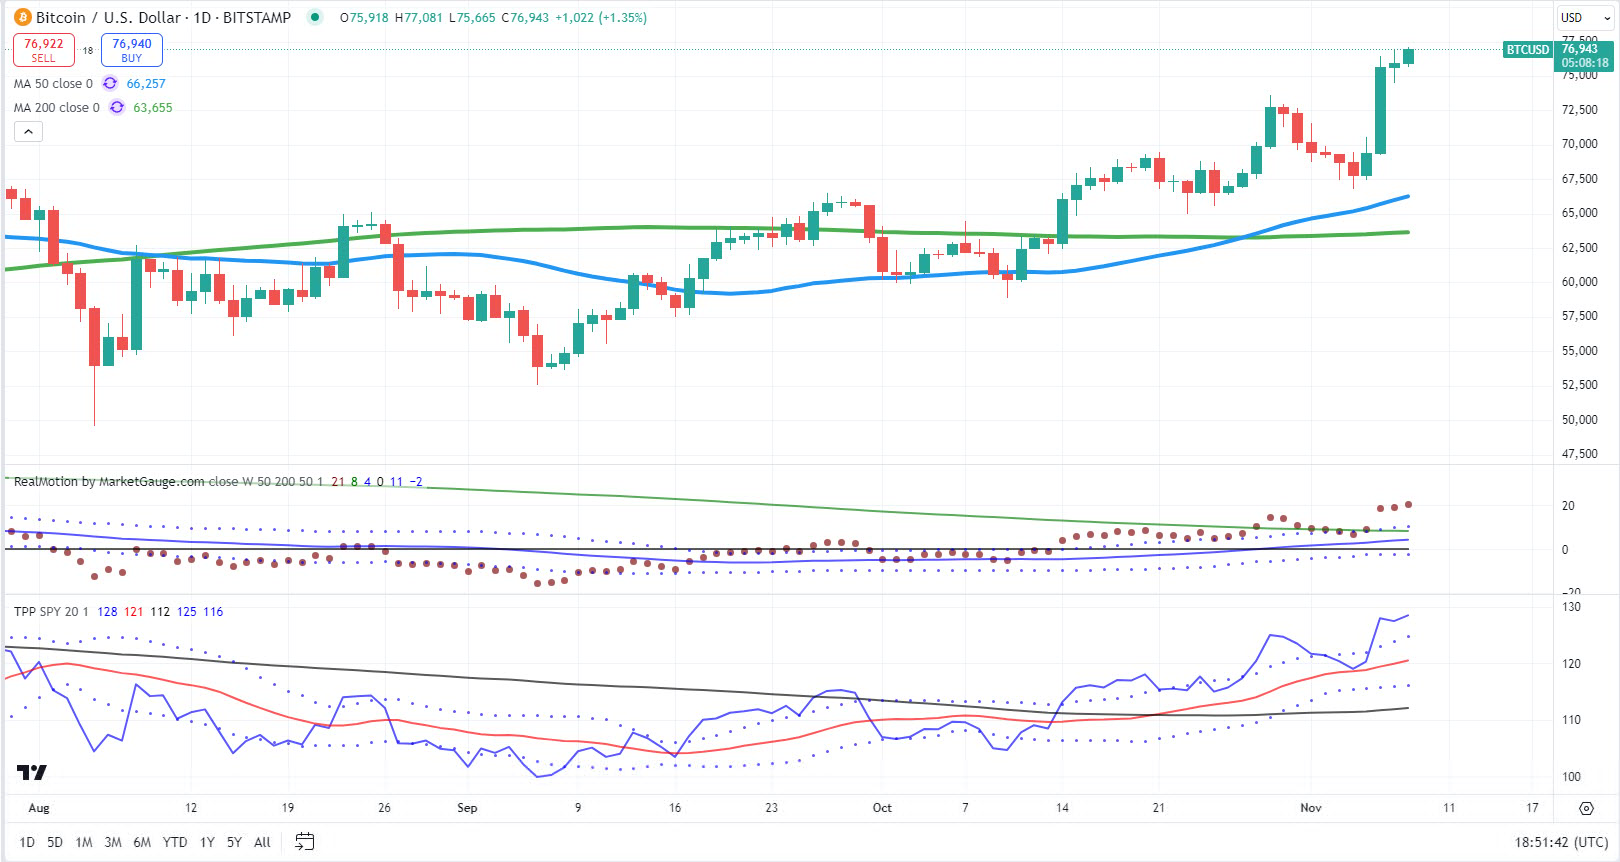This screenshot has width=1620, height=862.
Task: Select the 5D time range
Action: click(55, 842)
